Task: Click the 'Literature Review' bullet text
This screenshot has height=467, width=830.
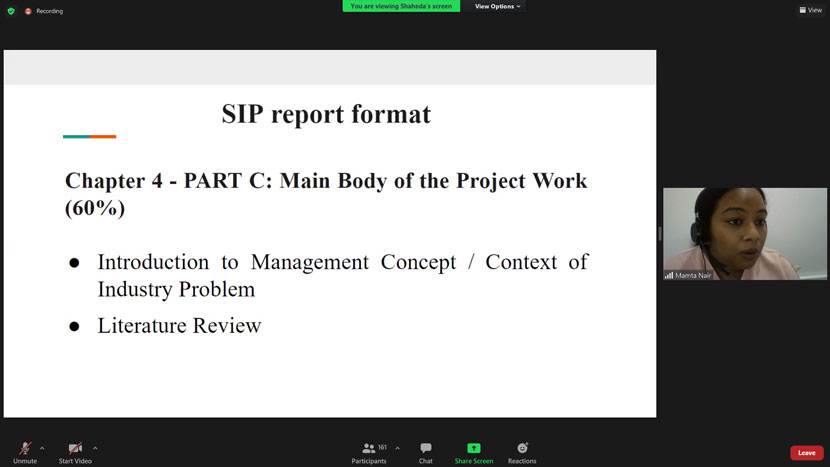Action: point(179,326)
